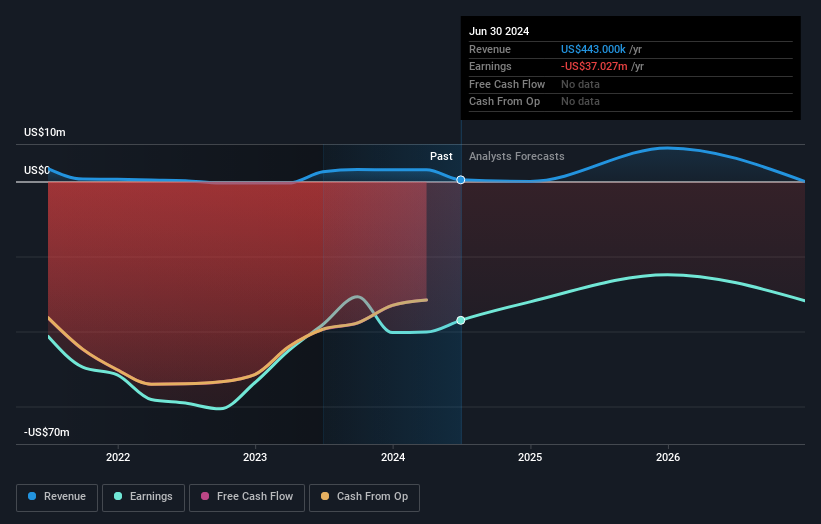Image resolution: width=821 pixels, height=524 pixels.
Task: Click the 'Past' label
Action: coord(441,156)
